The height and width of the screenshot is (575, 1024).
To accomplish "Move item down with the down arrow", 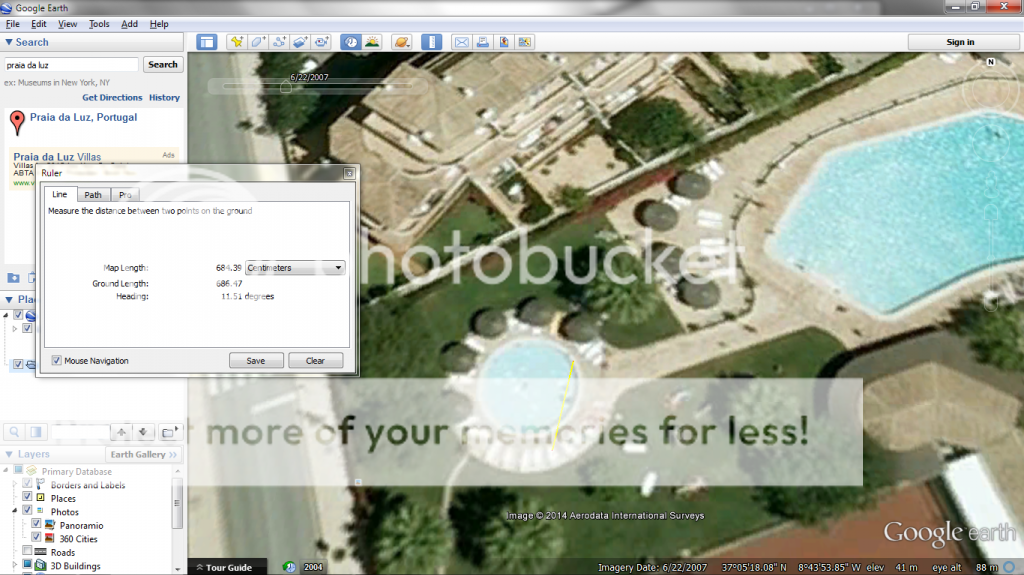I will 143,432.
